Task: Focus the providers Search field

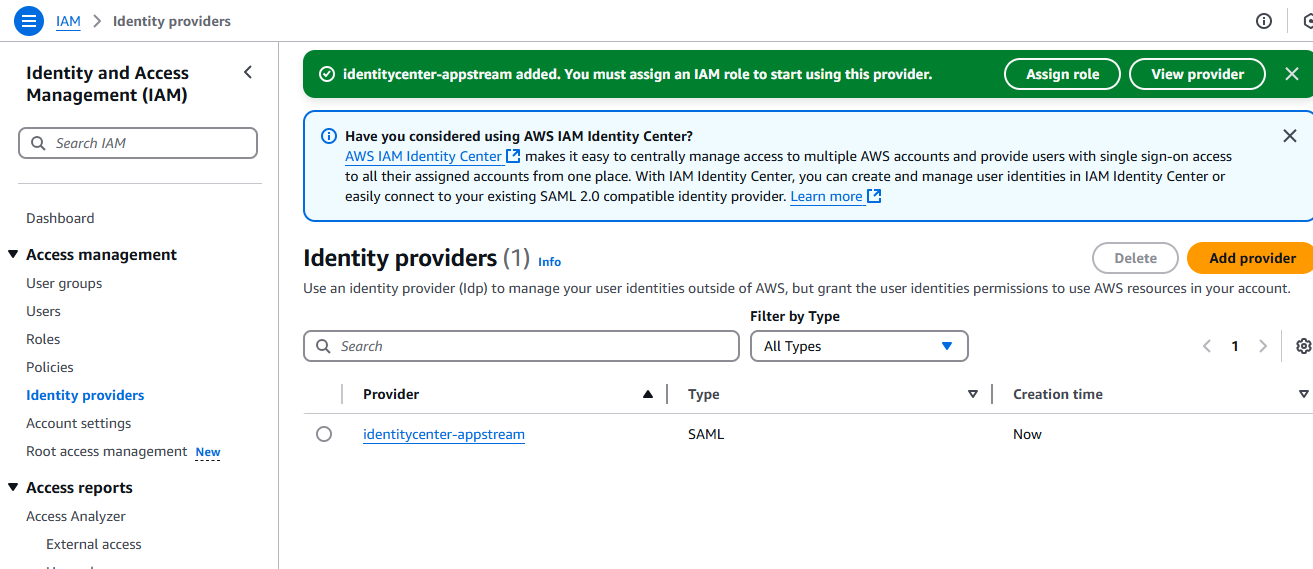Action: pos(521,346)
